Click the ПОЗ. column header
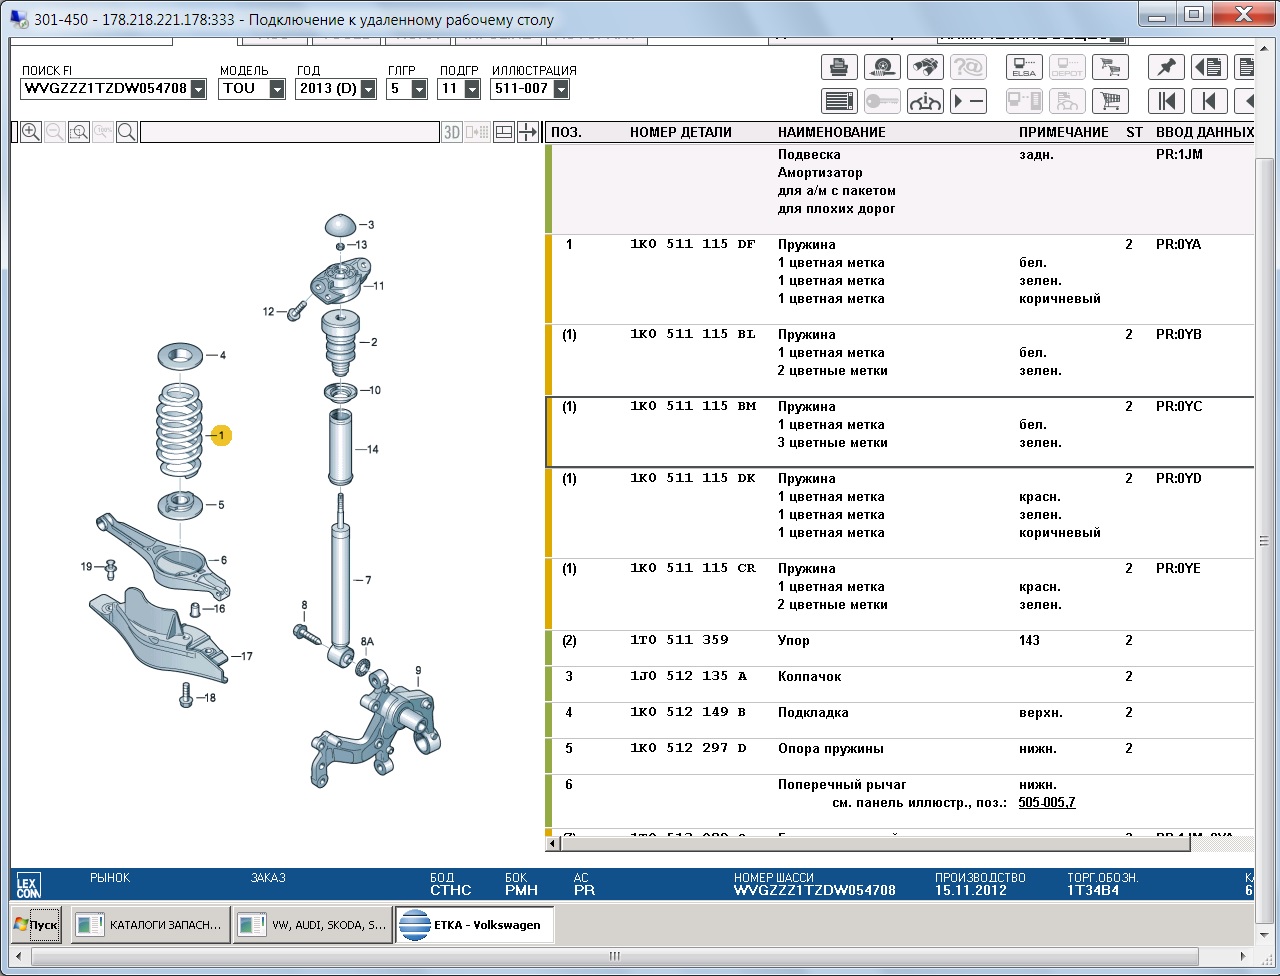1280x976 pixels. point(567,132)
